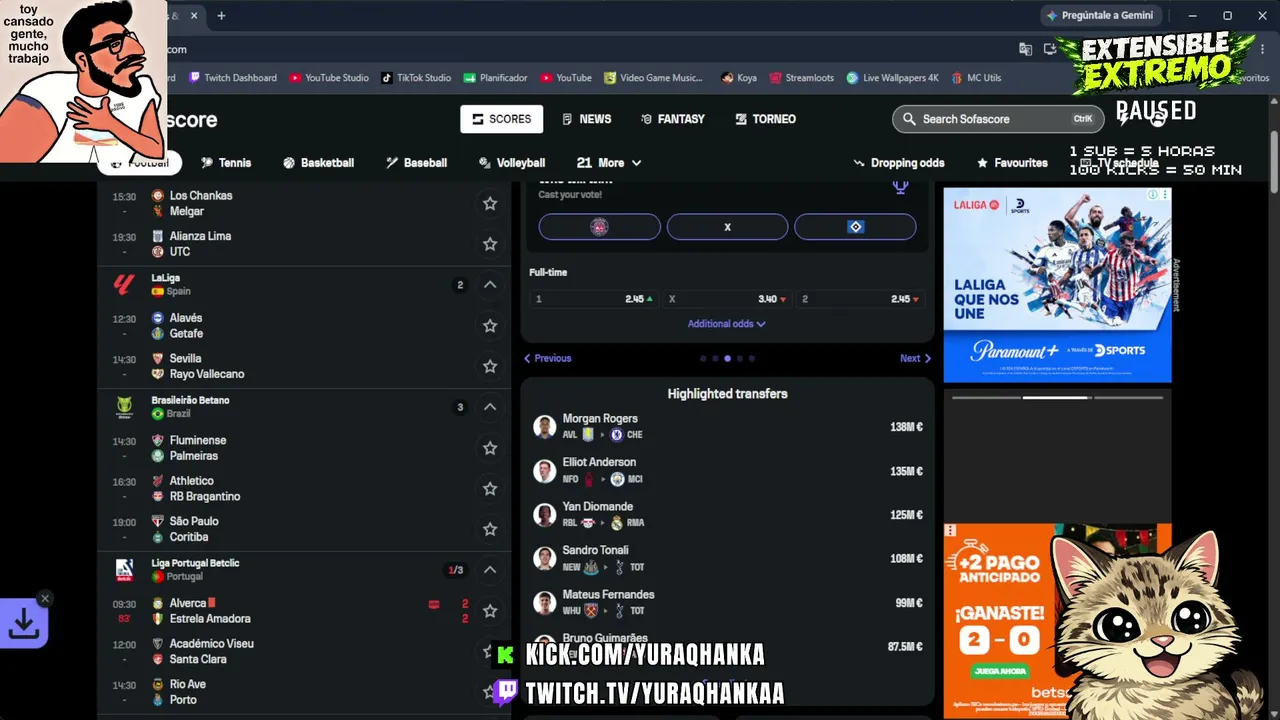Viewport: 1280px width, 720px height.
Task: Open the 21 More sports dropdown
Action: (x=609, y=163)
